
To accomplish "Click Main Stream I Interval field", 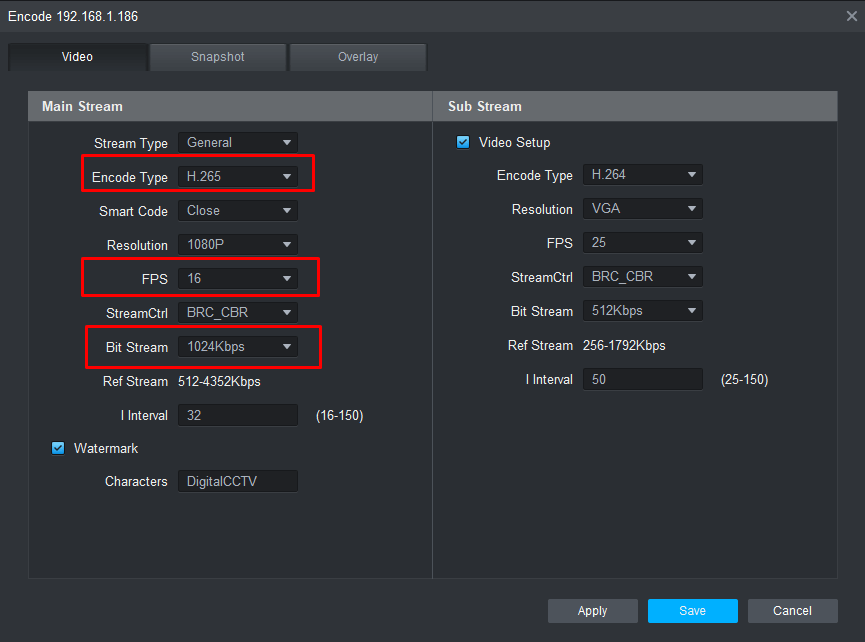I will [x=238, y=415].
